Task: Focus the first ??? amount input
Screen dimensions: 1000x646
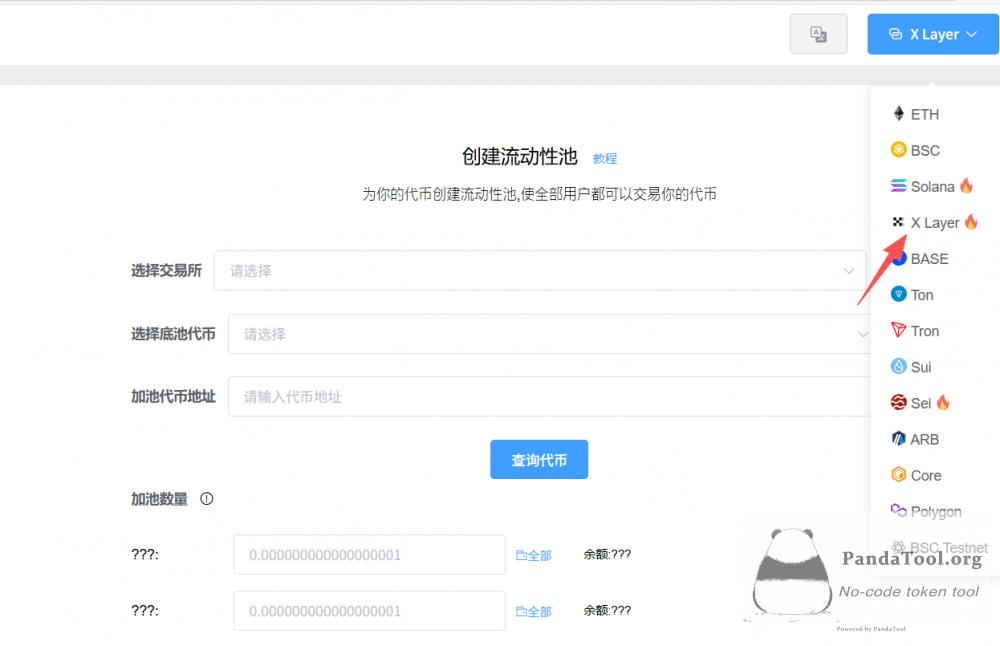Action: tap(369, 554)
